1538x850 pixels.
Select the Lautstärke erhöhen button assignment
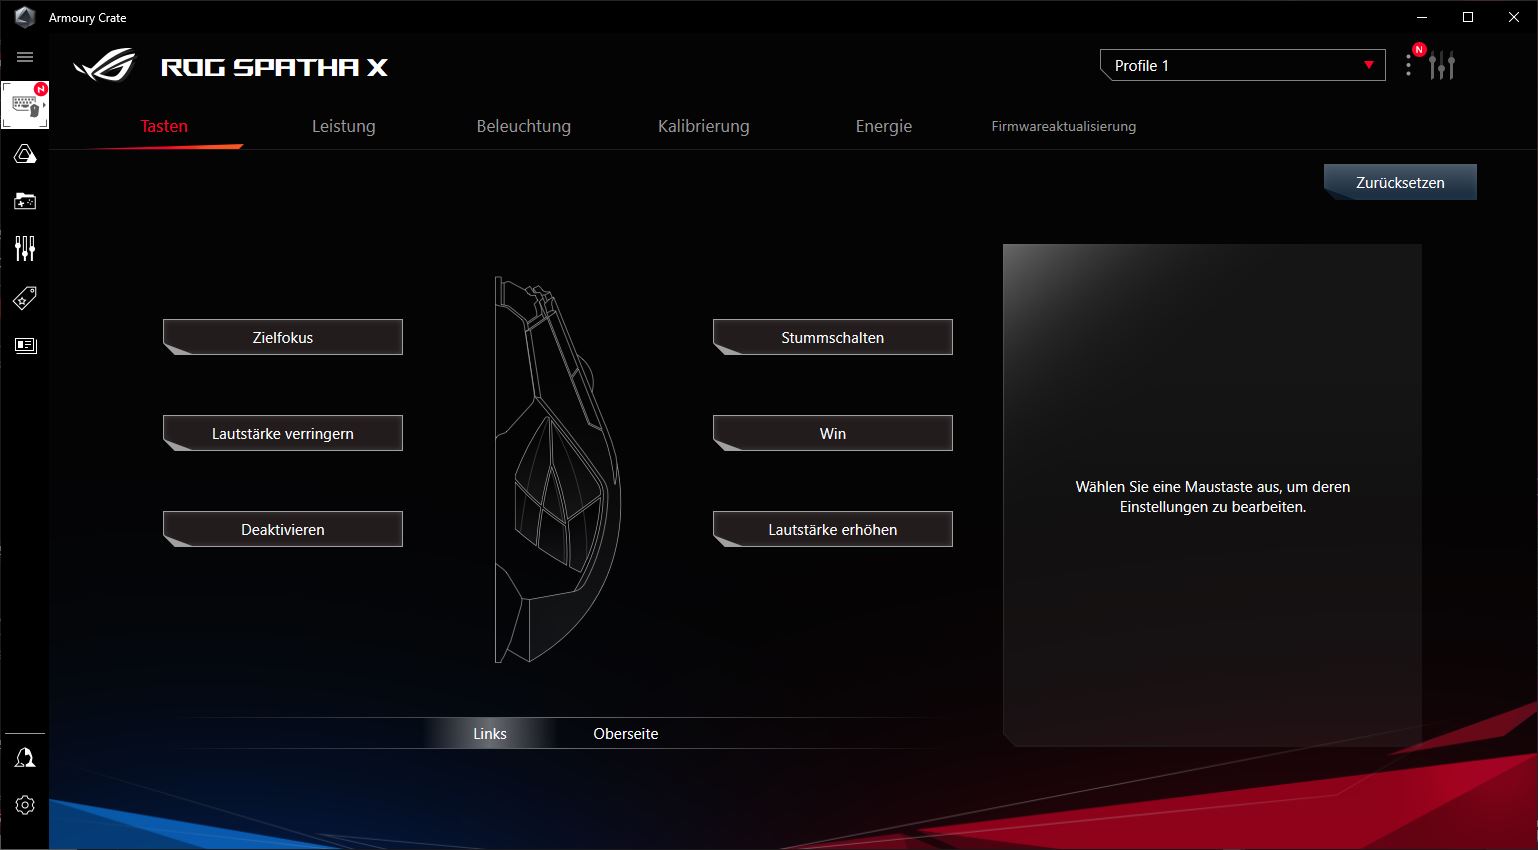833,529
